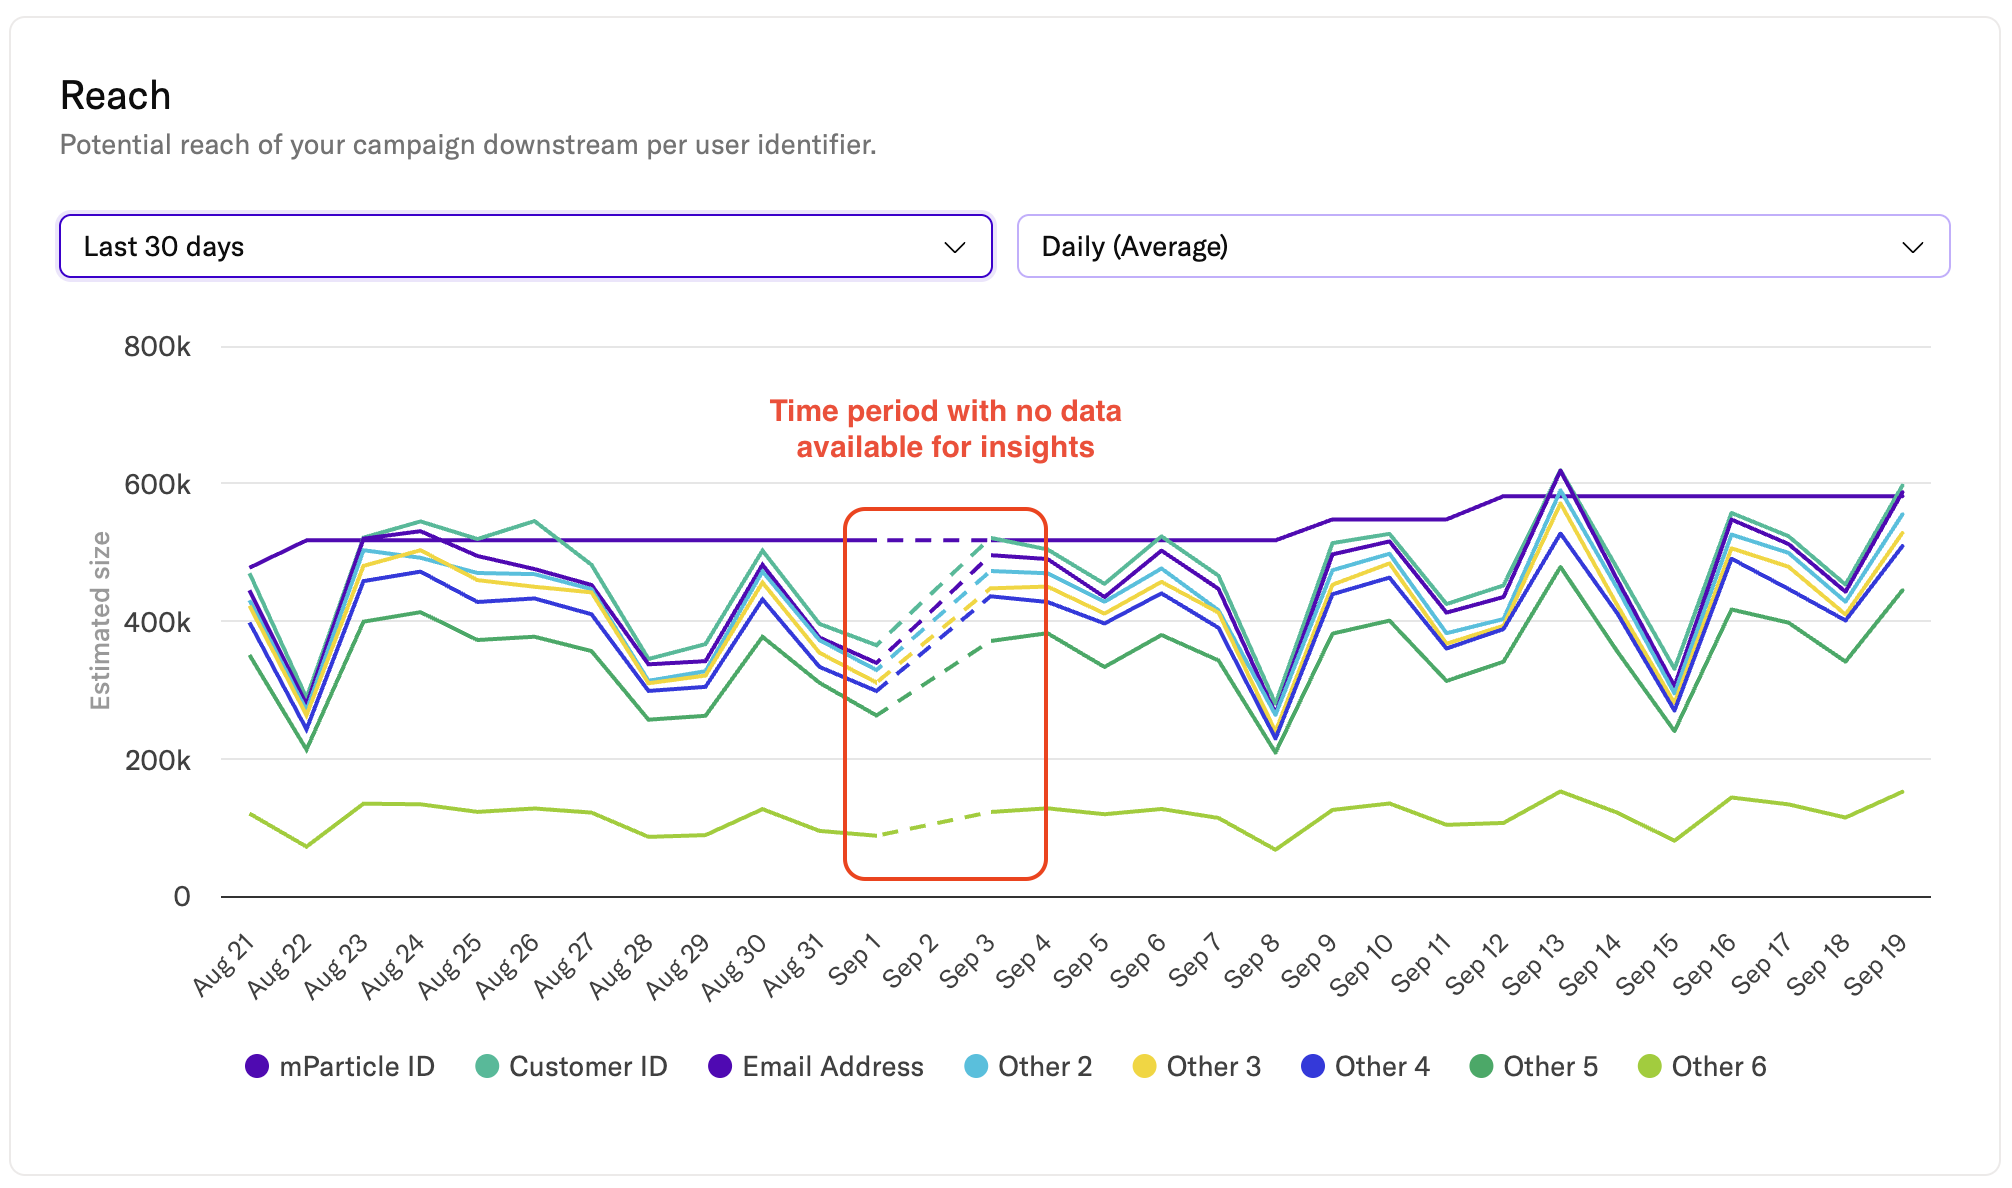This screenshot has width=2012, height=1188.
Task: Click the mParticle ID legend label
Action: 357,1066
